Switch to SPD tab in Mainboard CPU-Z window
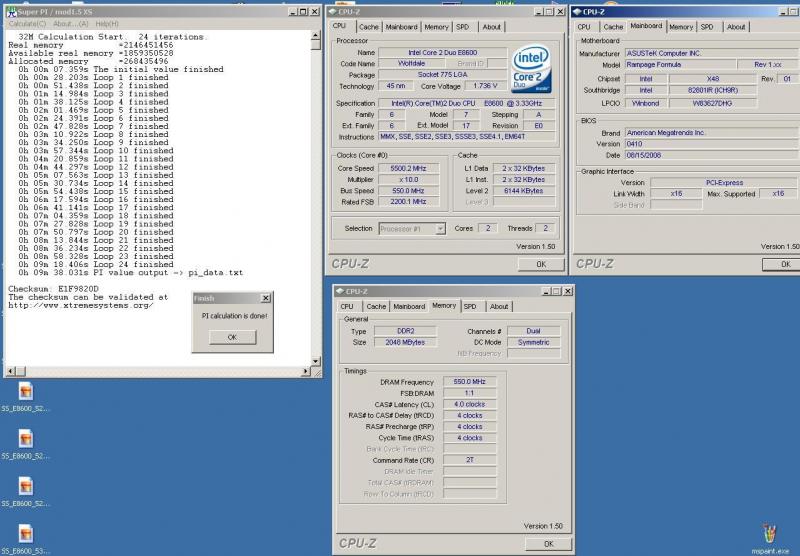The width and height of the screenshot is (800, 556). [x=707, y=27]
